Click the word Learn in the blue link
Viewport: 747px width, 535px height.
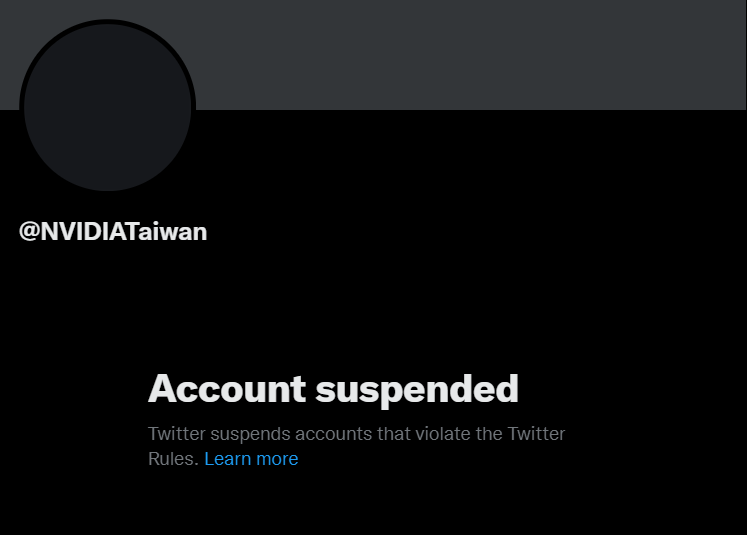[228, 459]
